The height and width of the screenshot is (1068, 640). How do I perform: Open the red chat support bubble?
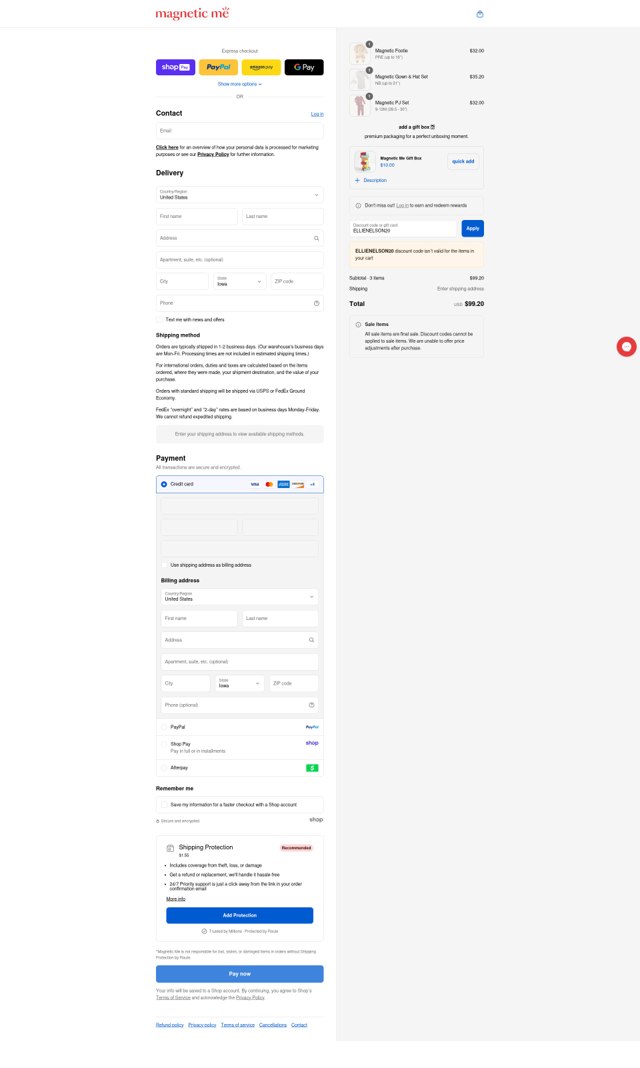click(626, 347)
